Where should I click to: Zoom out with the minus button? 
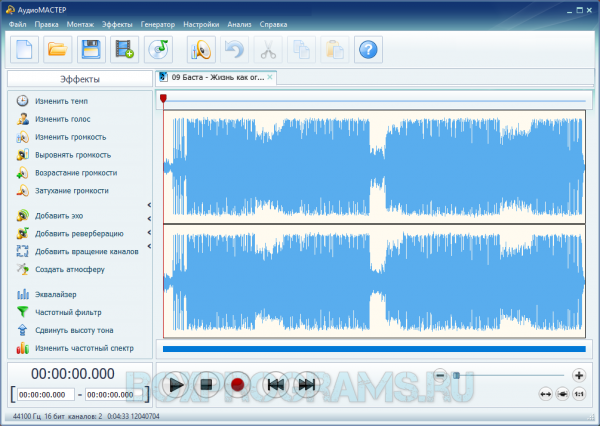440,375
